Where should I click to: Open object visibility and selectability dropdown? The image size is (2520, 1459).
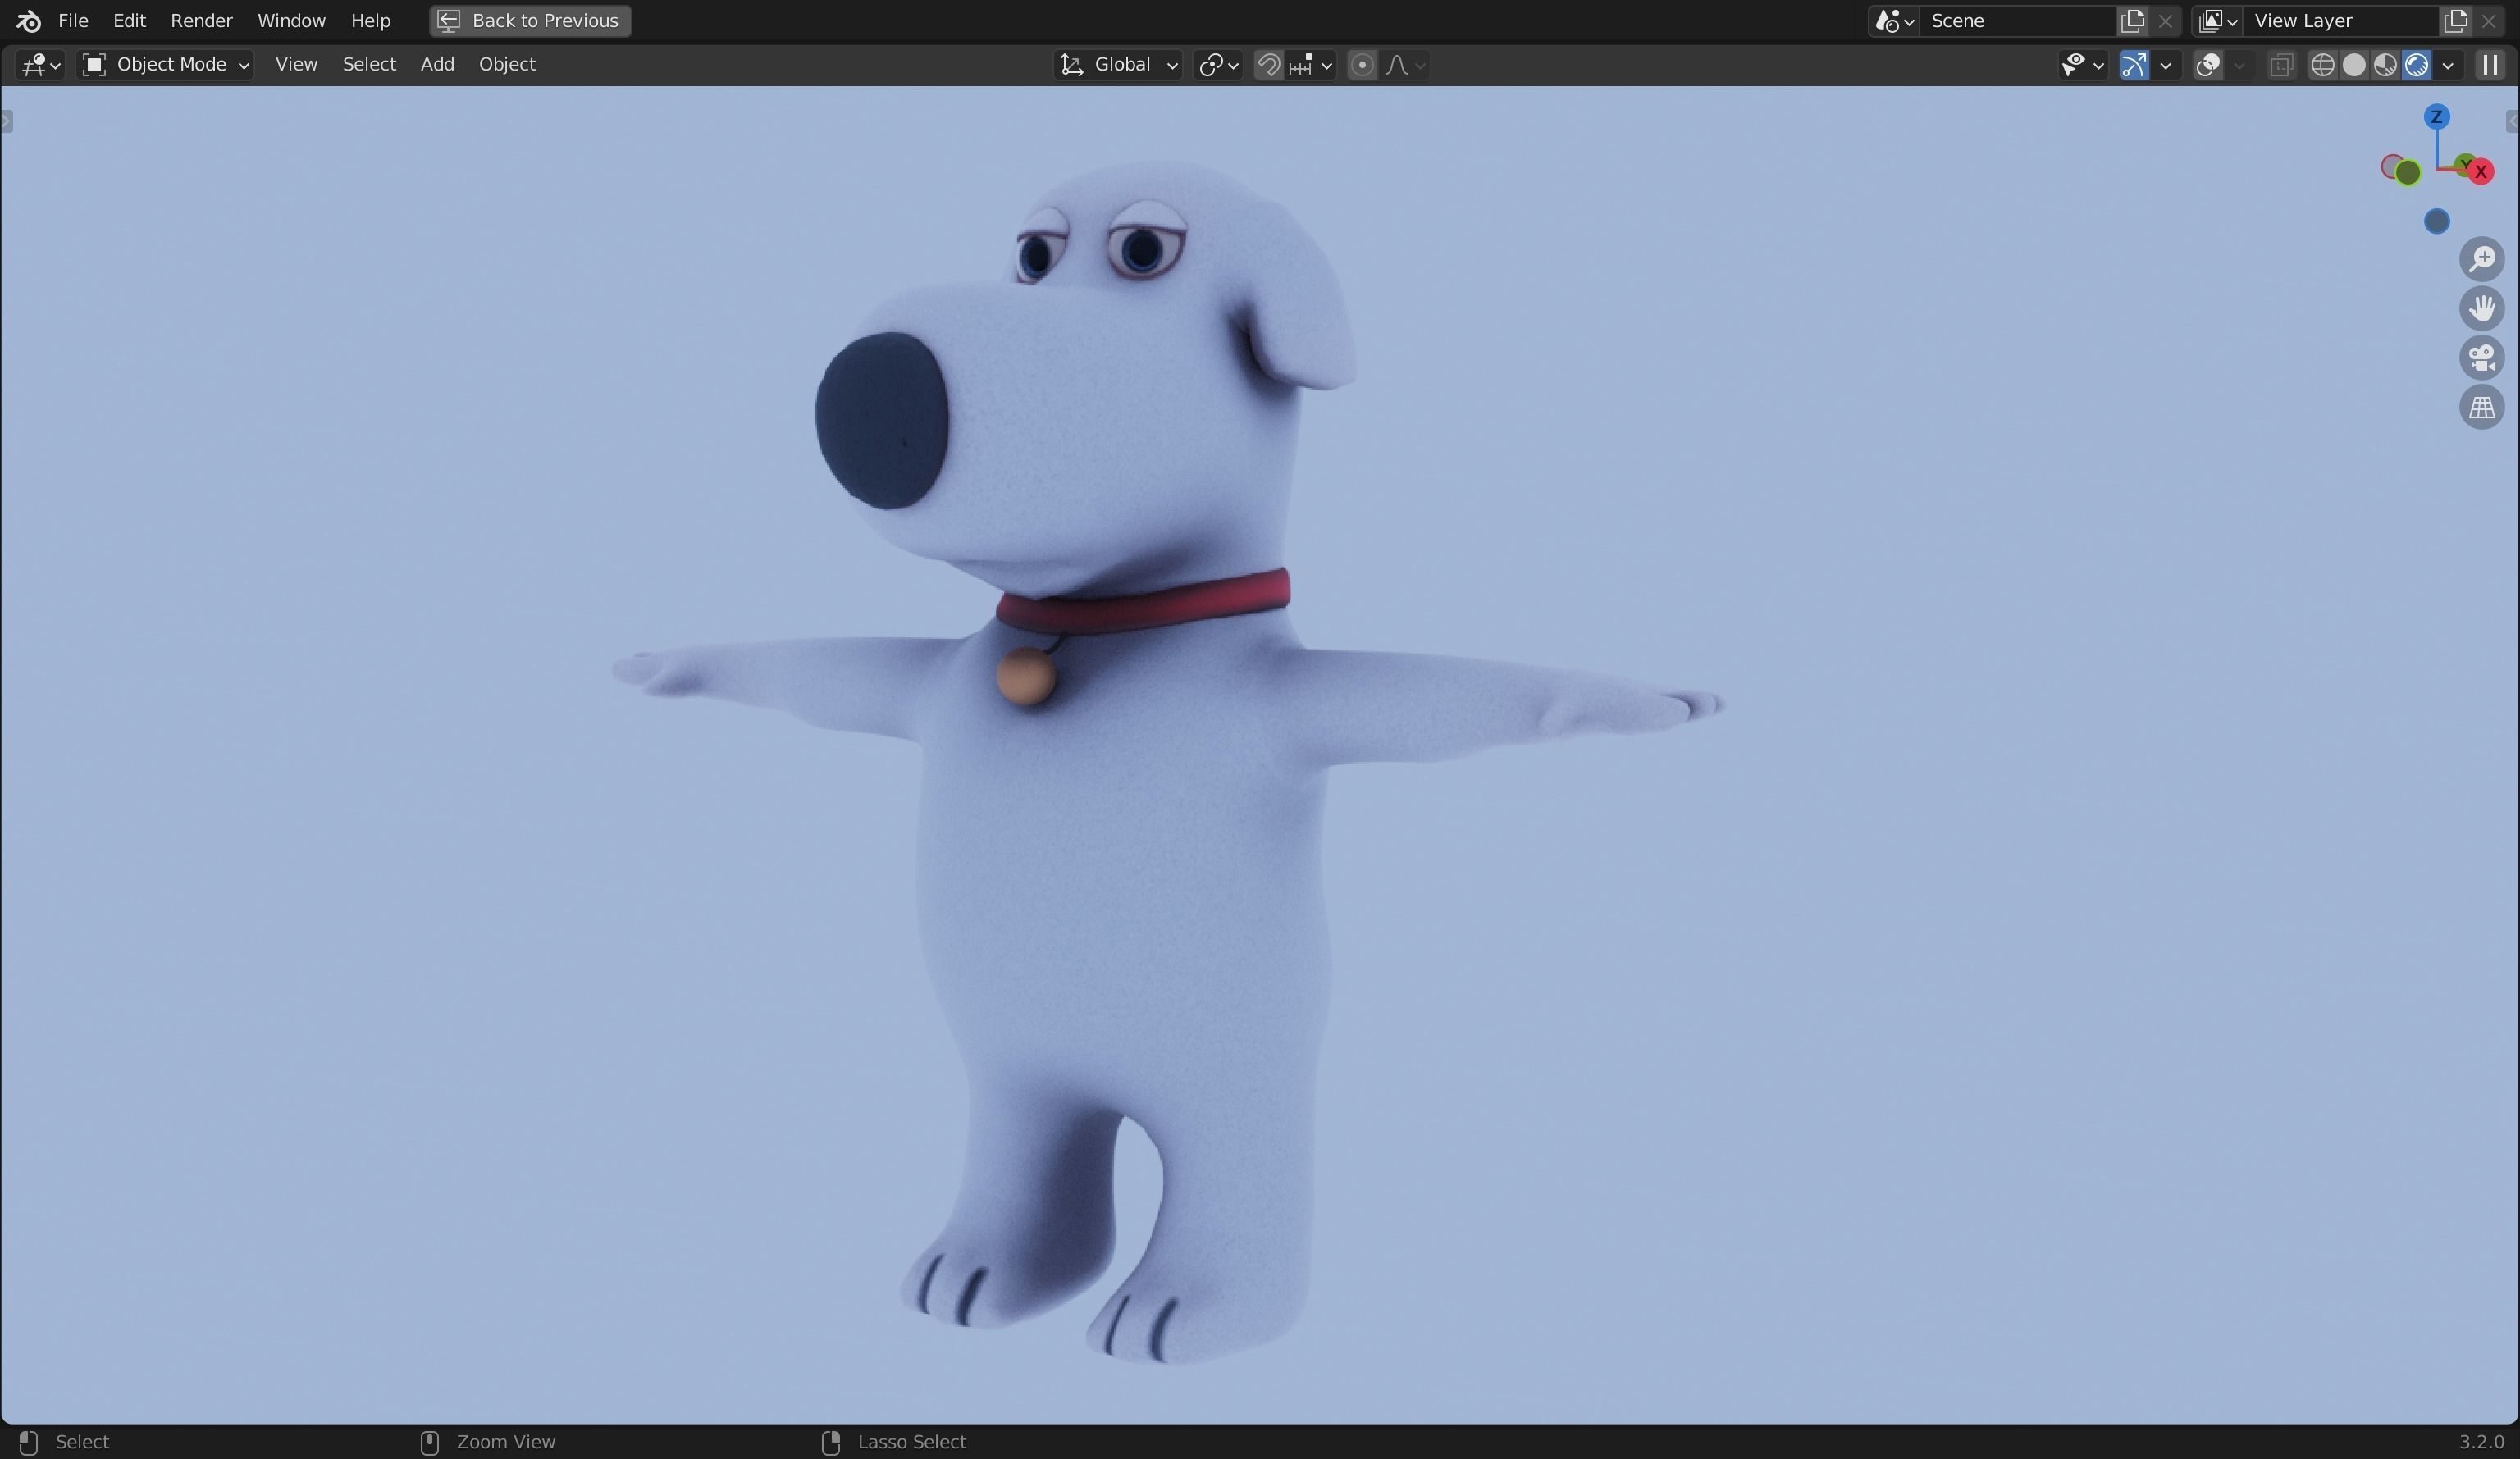(x=2083, y=65)
